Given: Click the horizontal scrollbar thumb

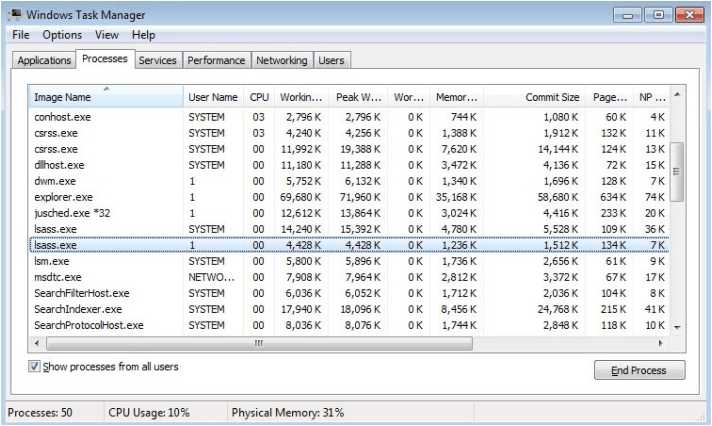Looking at the screenshot, I should click(x=259, y=343).
